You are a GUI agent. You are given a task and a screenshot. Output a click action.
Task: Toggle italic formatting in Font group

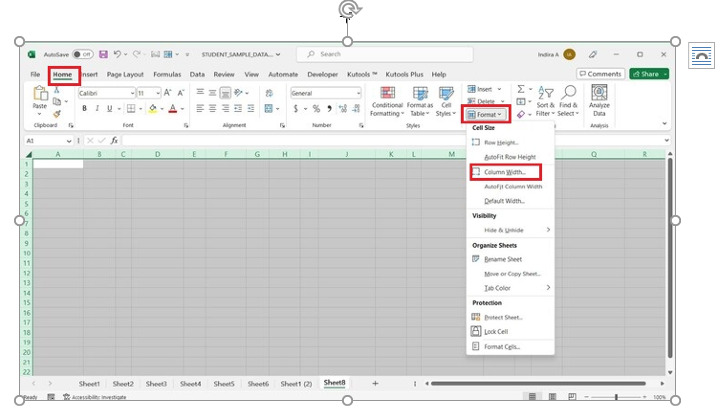(96, 108)
